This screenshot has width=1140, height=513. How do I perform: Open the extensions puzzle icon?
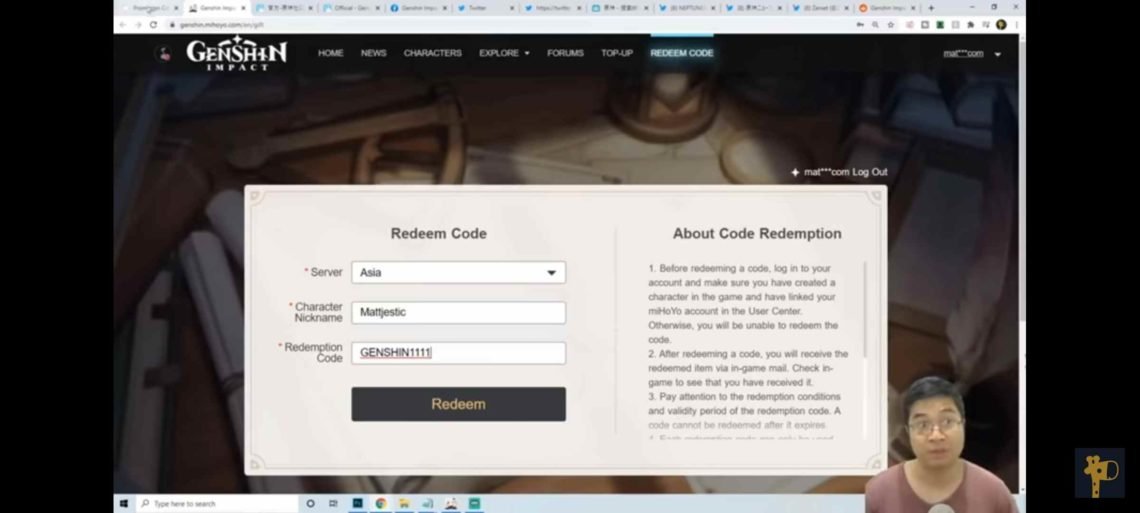(x=971, y=25)
